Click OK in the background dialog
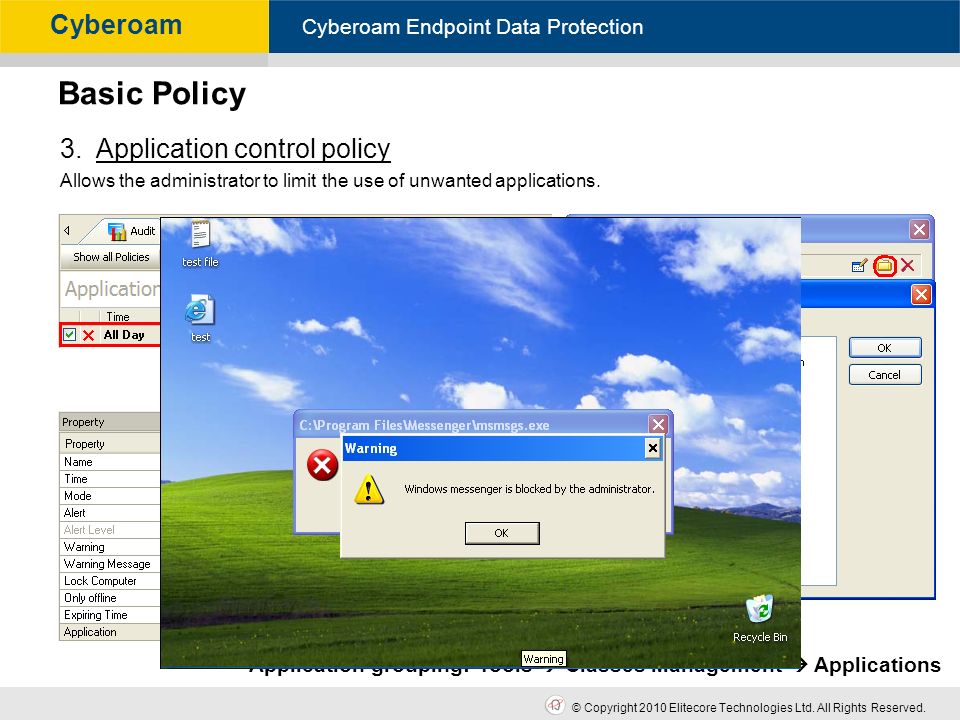Image resolution: width=960 pixels, height=720 pixels. (x=885, y=348)
